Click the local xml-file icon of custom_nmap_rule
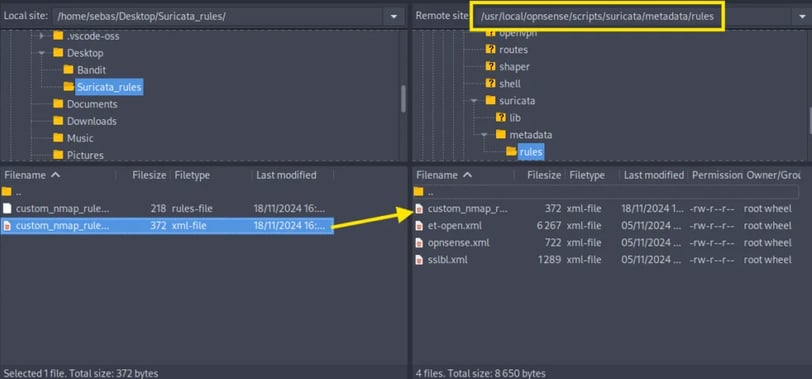 click(x=7, y=226)
